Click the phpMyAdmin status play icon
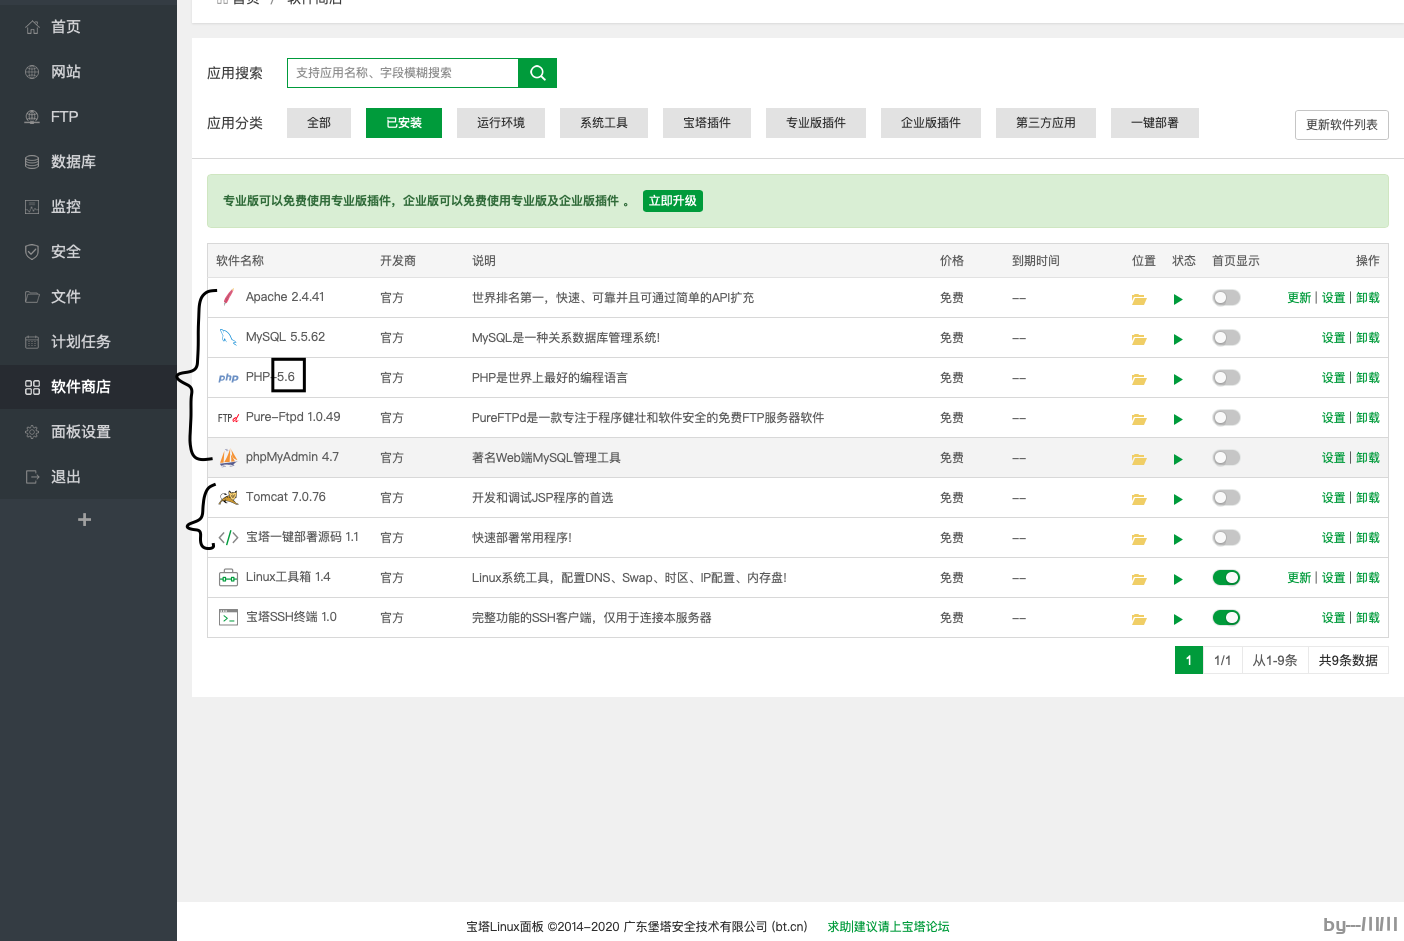The width and height of the screenshot is (1404, 941). (1178, 459)
